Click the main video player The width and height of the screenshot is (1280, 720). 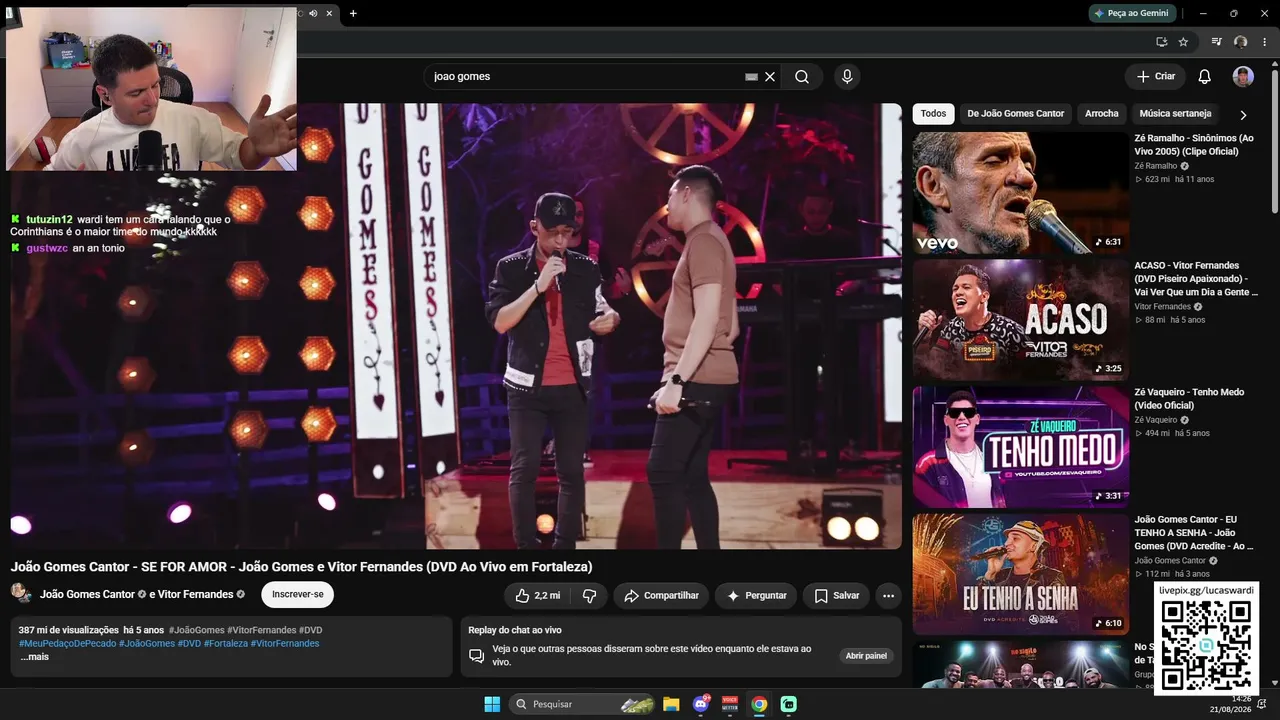point(456,326)
